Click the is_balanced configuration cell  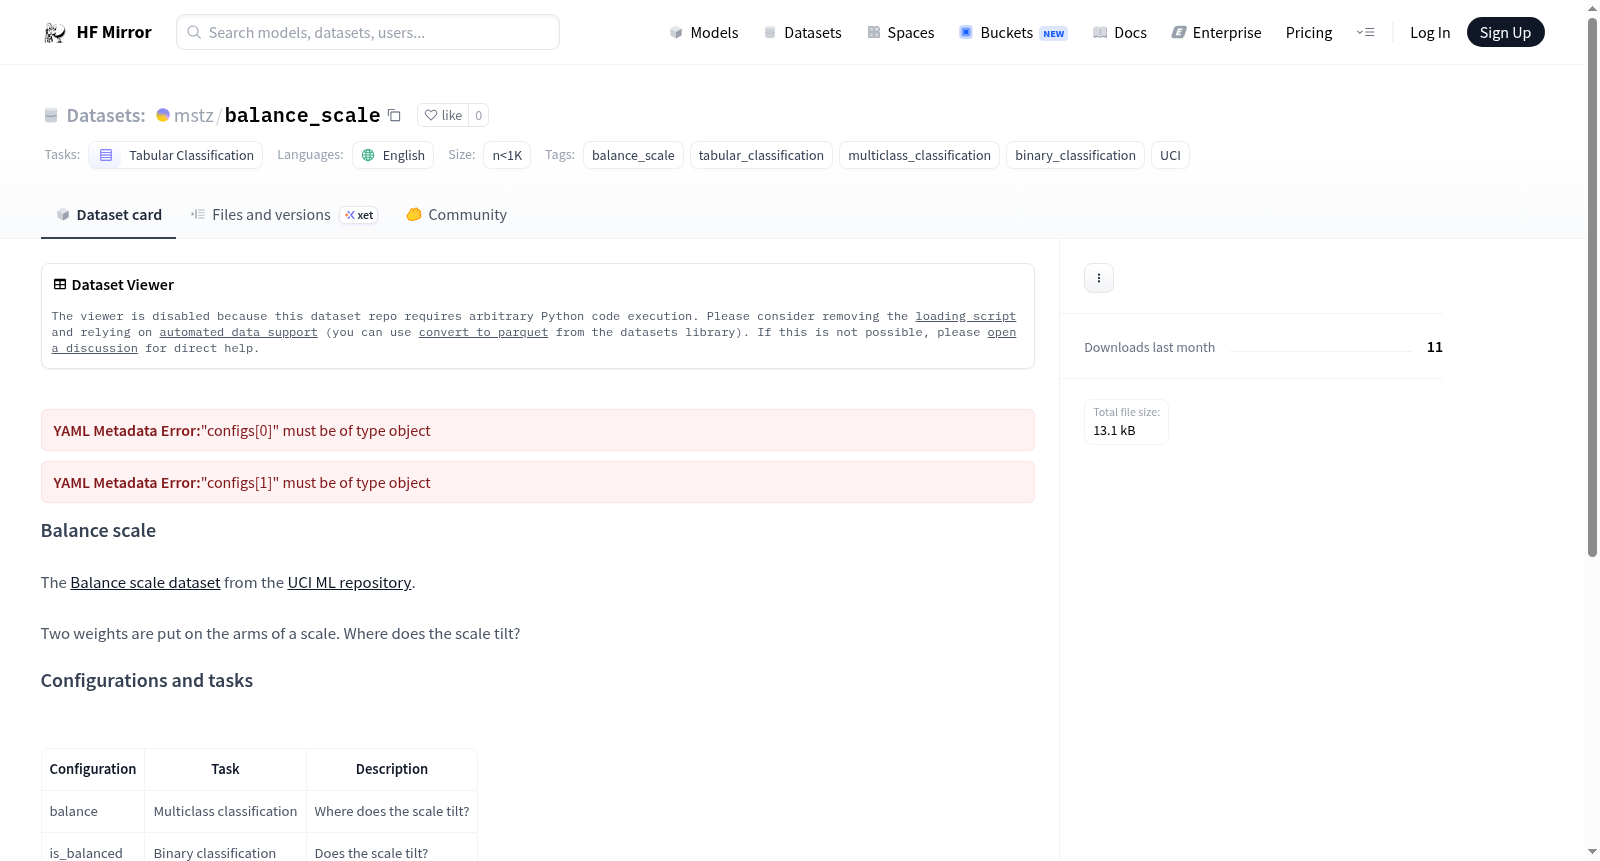point(93,852)
